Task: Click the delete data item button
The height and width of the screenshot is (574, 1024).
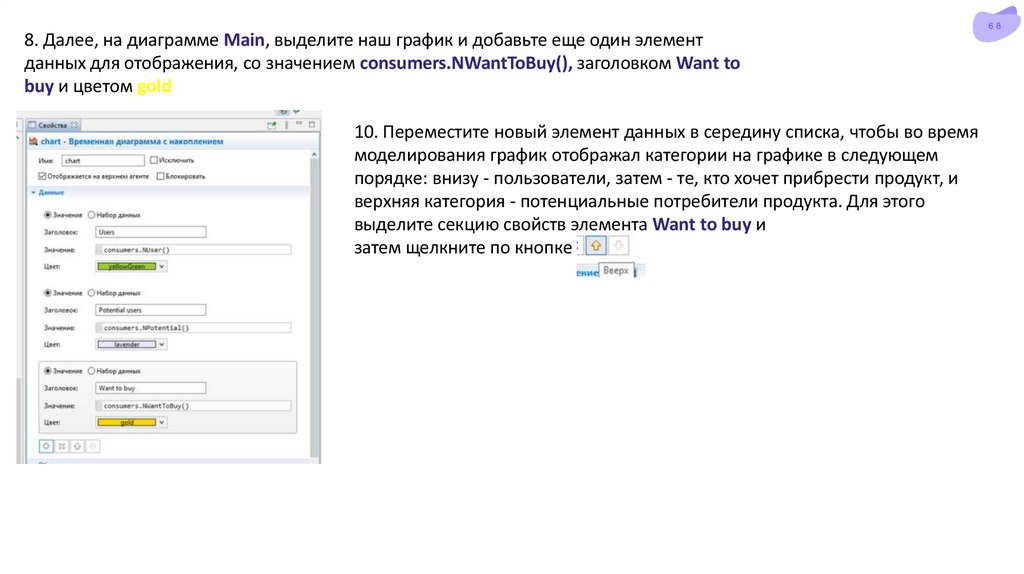Action: 62,446
